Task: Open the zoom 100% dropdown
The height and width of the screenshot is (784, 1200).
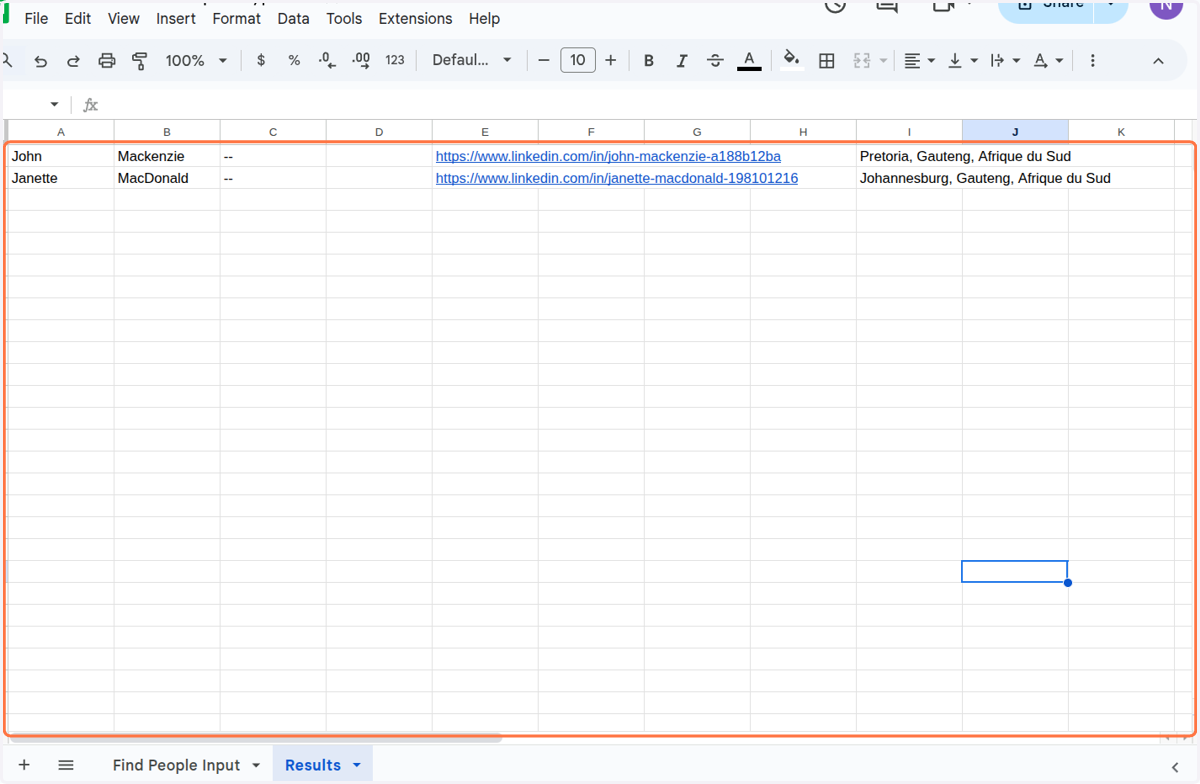Action: click(196, 60)
